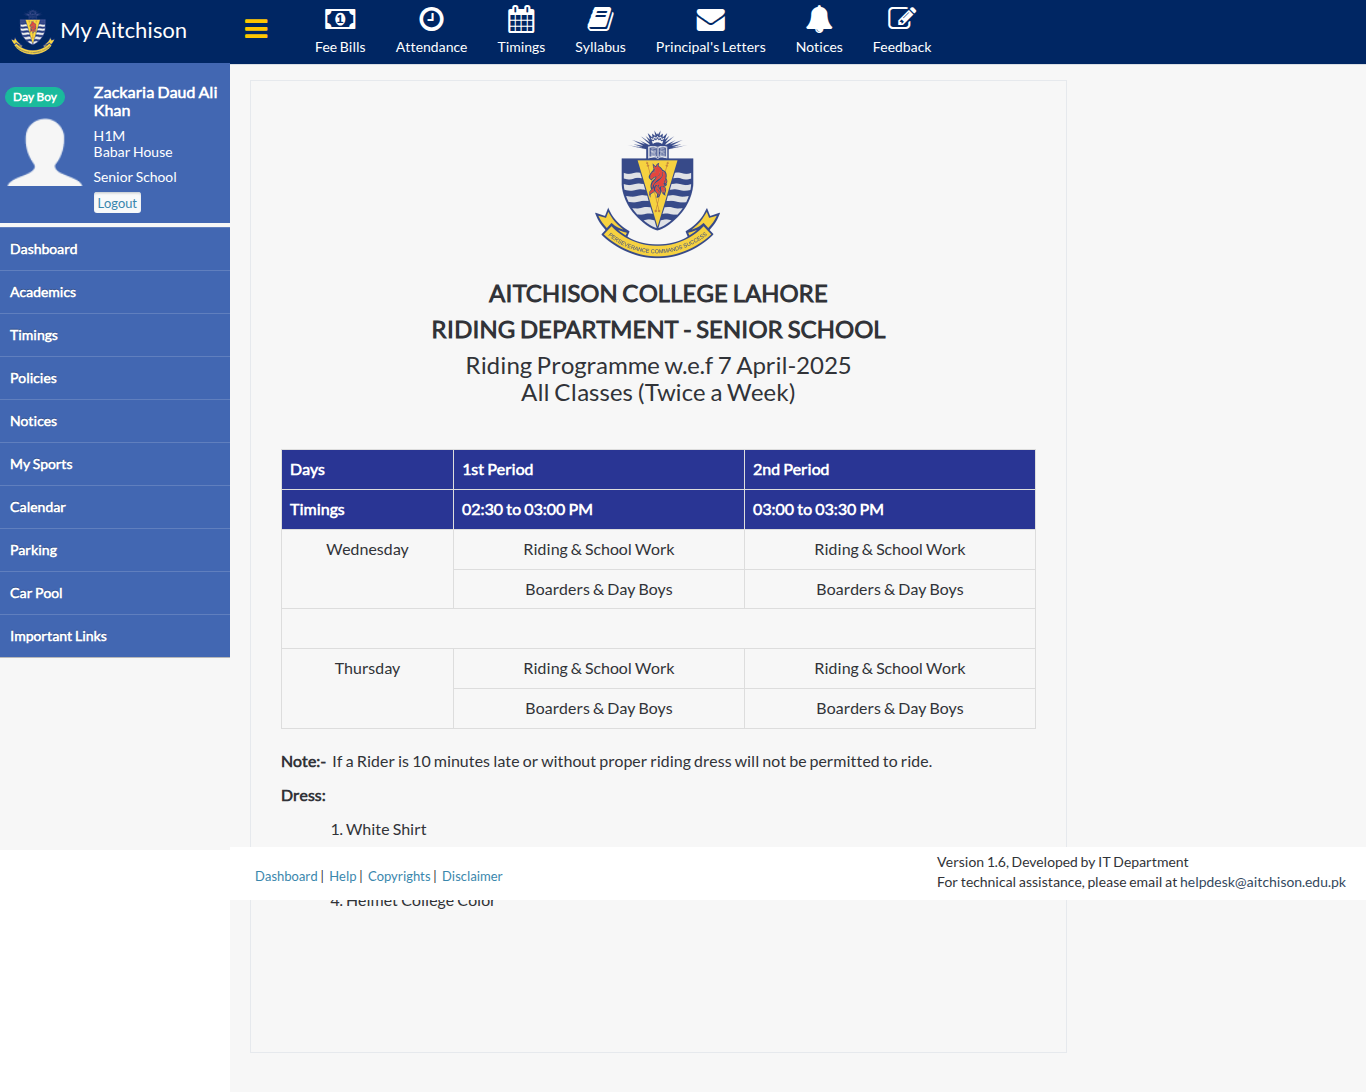
Task: Open Important Links in the sidebar
Action: (x=115, y=636)
